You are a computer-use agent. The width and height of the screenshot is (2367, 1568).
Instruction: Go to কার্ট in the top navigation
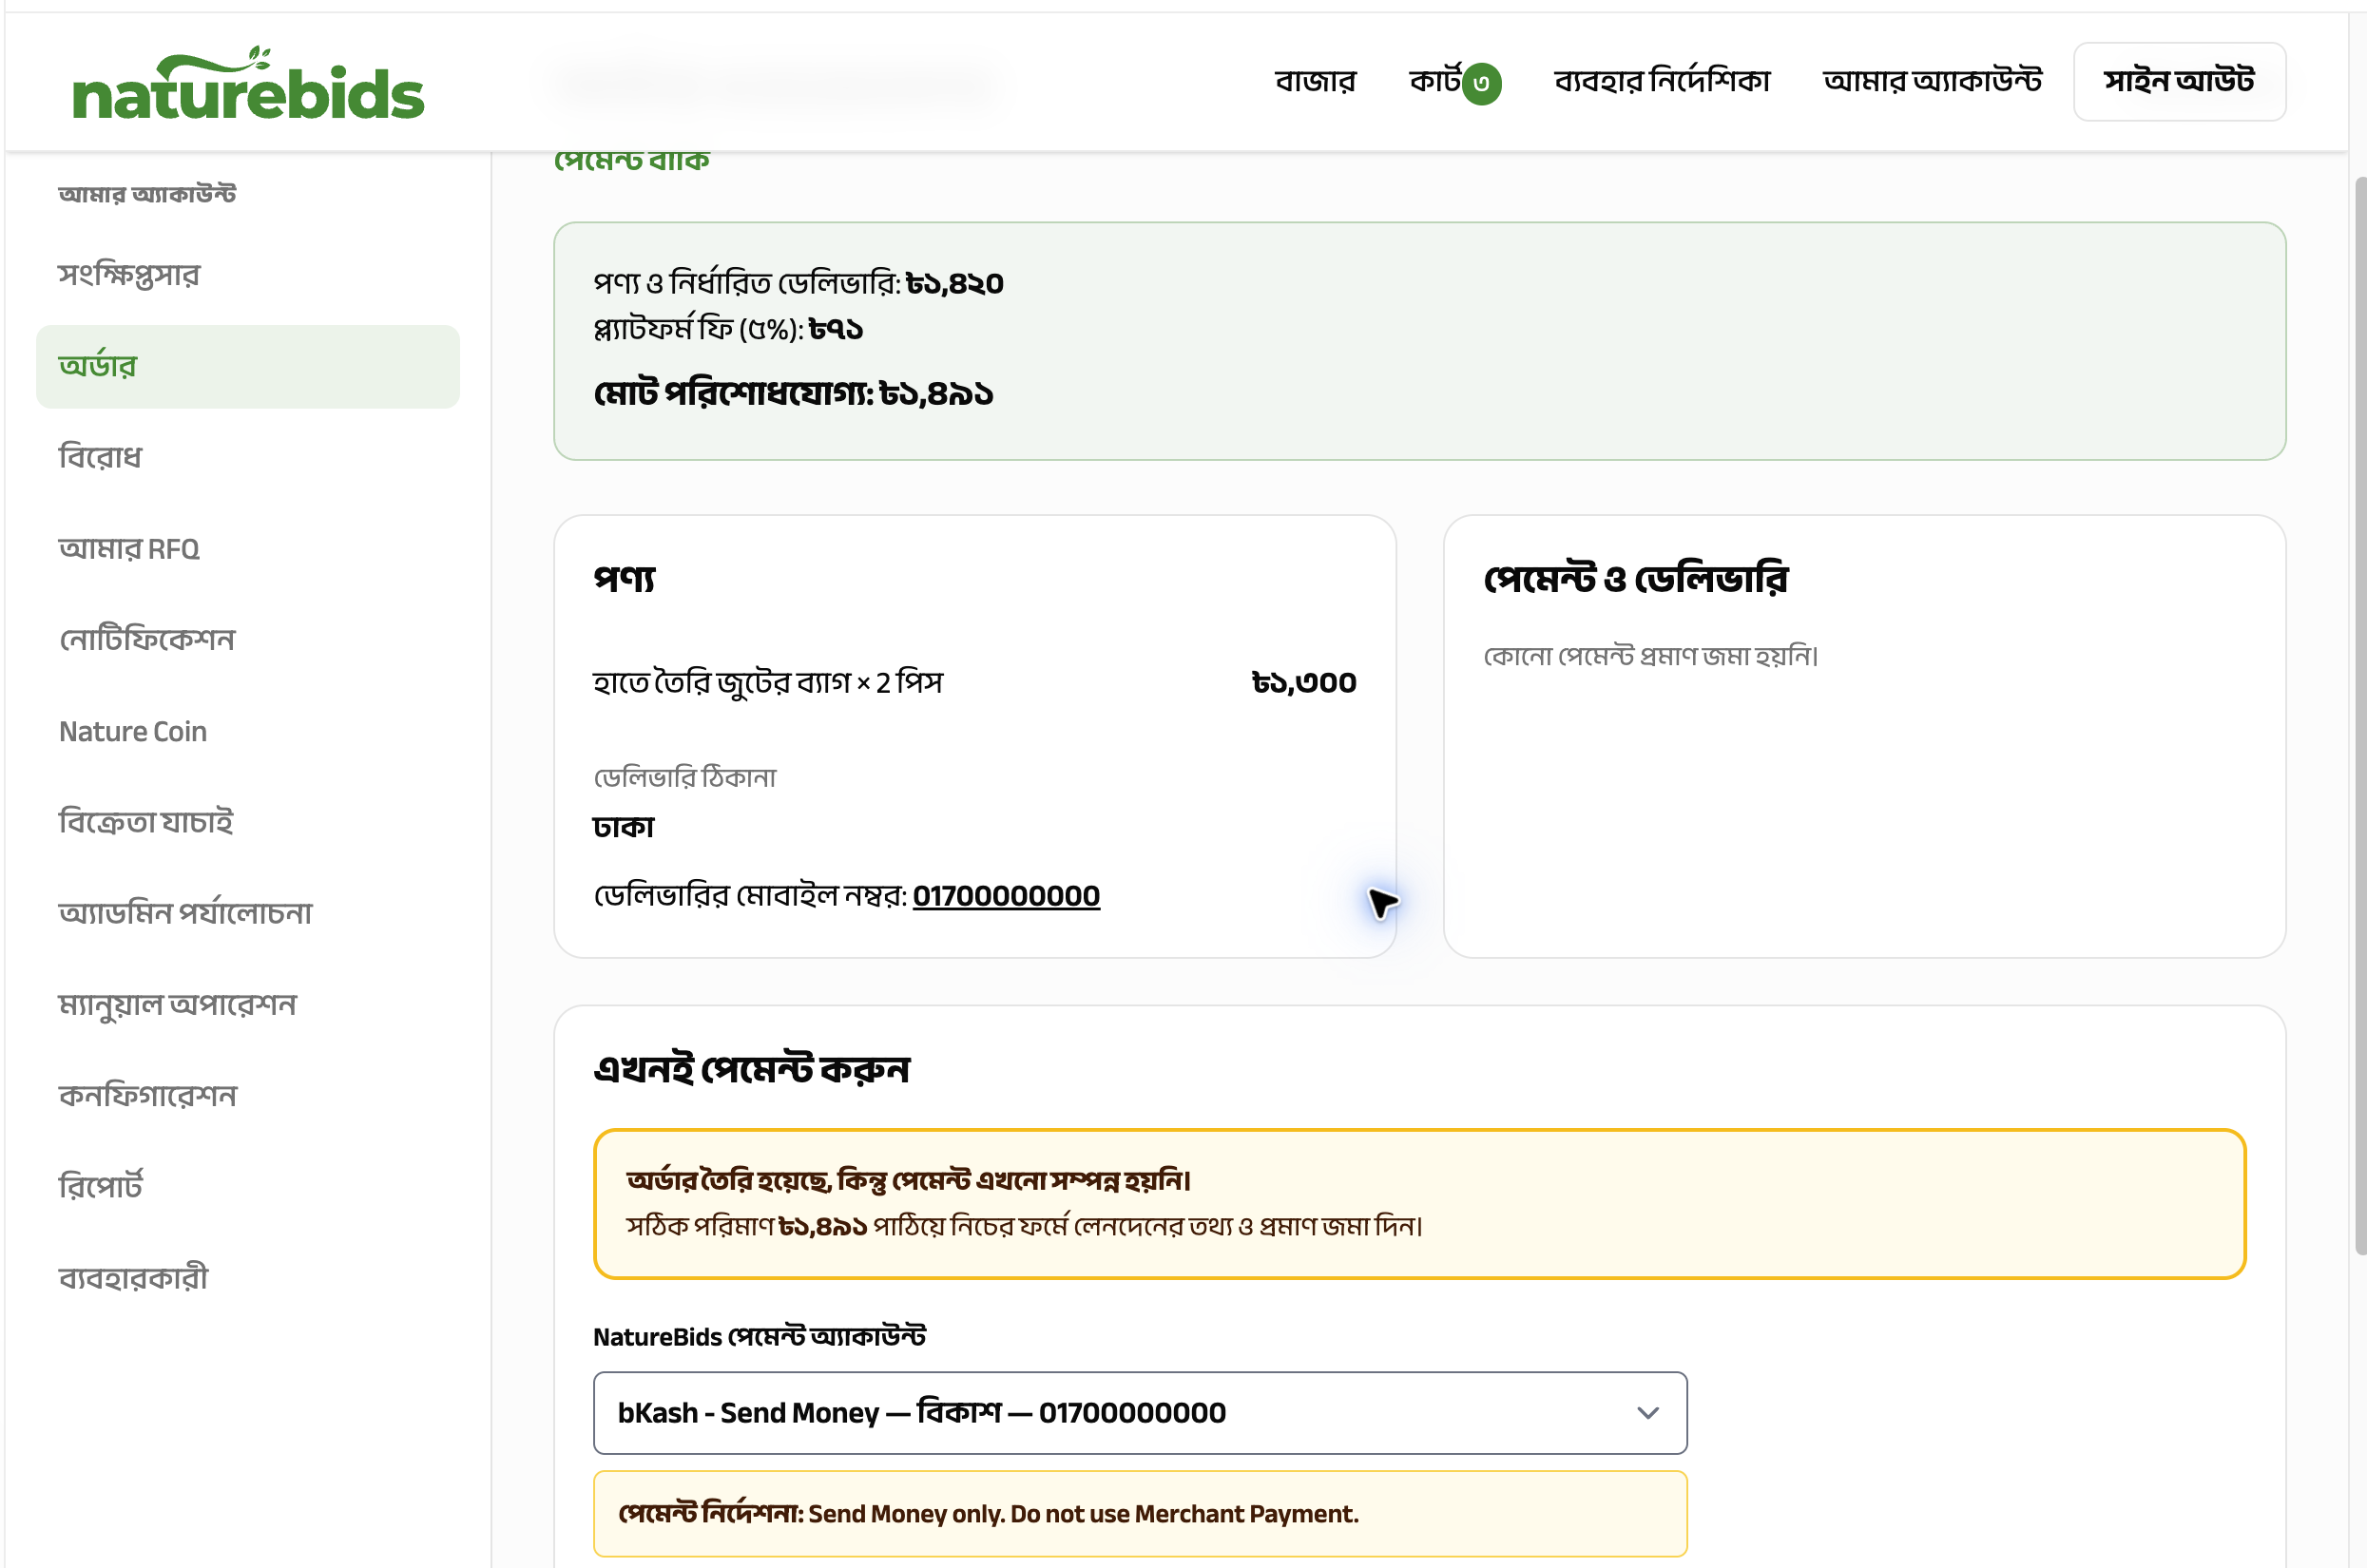(1435, 81)
